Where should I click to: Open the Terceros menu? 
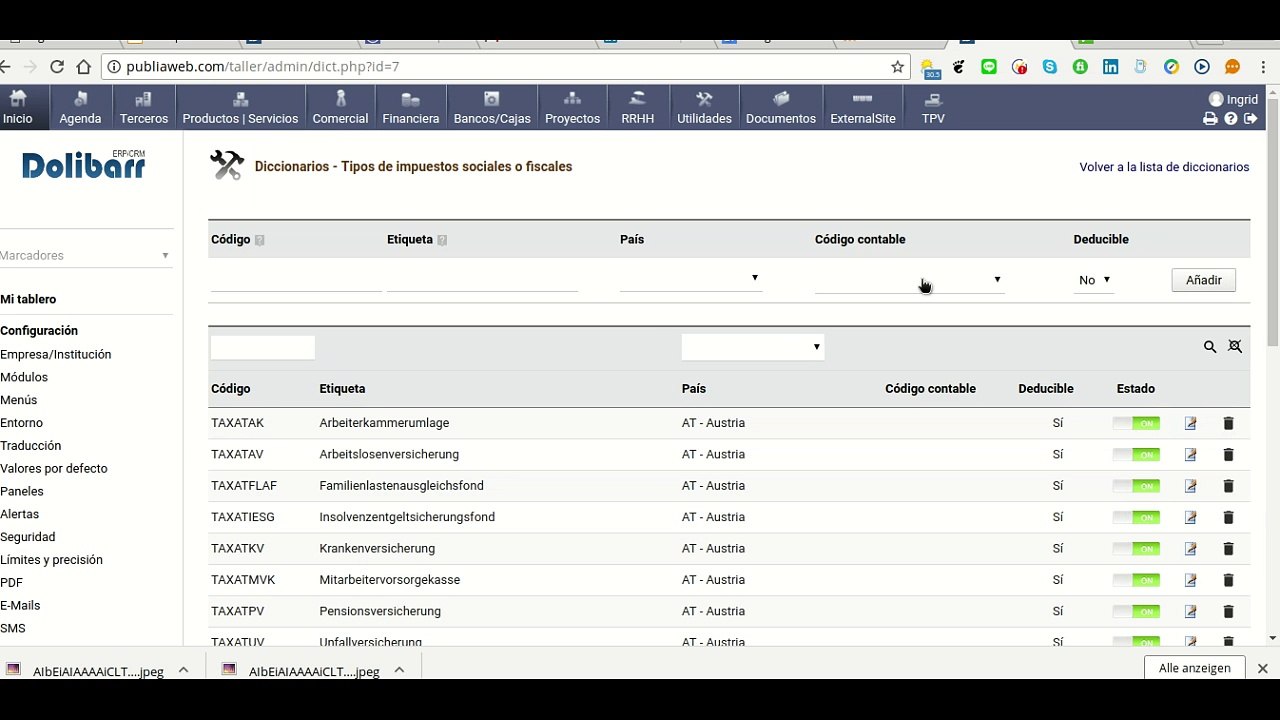coord(144,108)
